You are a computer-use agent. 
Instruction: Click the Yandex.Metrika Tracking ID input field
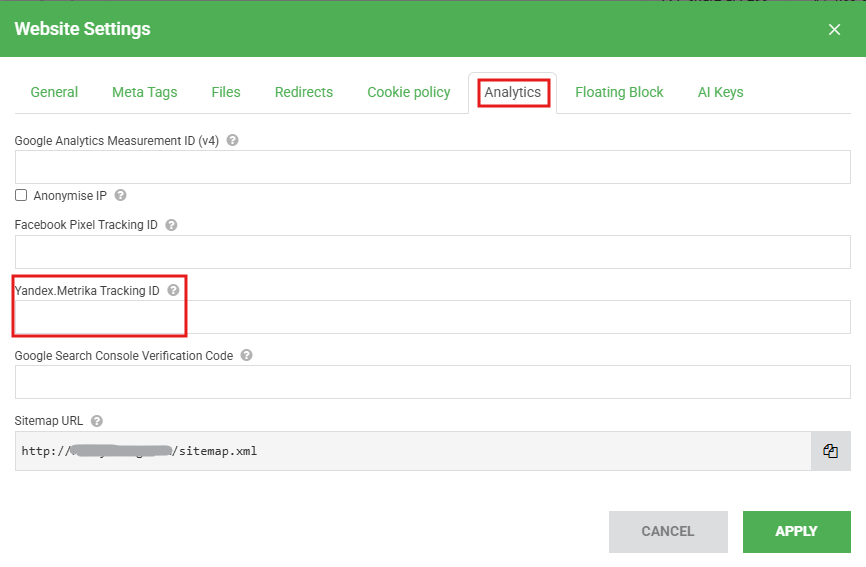(x=432, y=317)
